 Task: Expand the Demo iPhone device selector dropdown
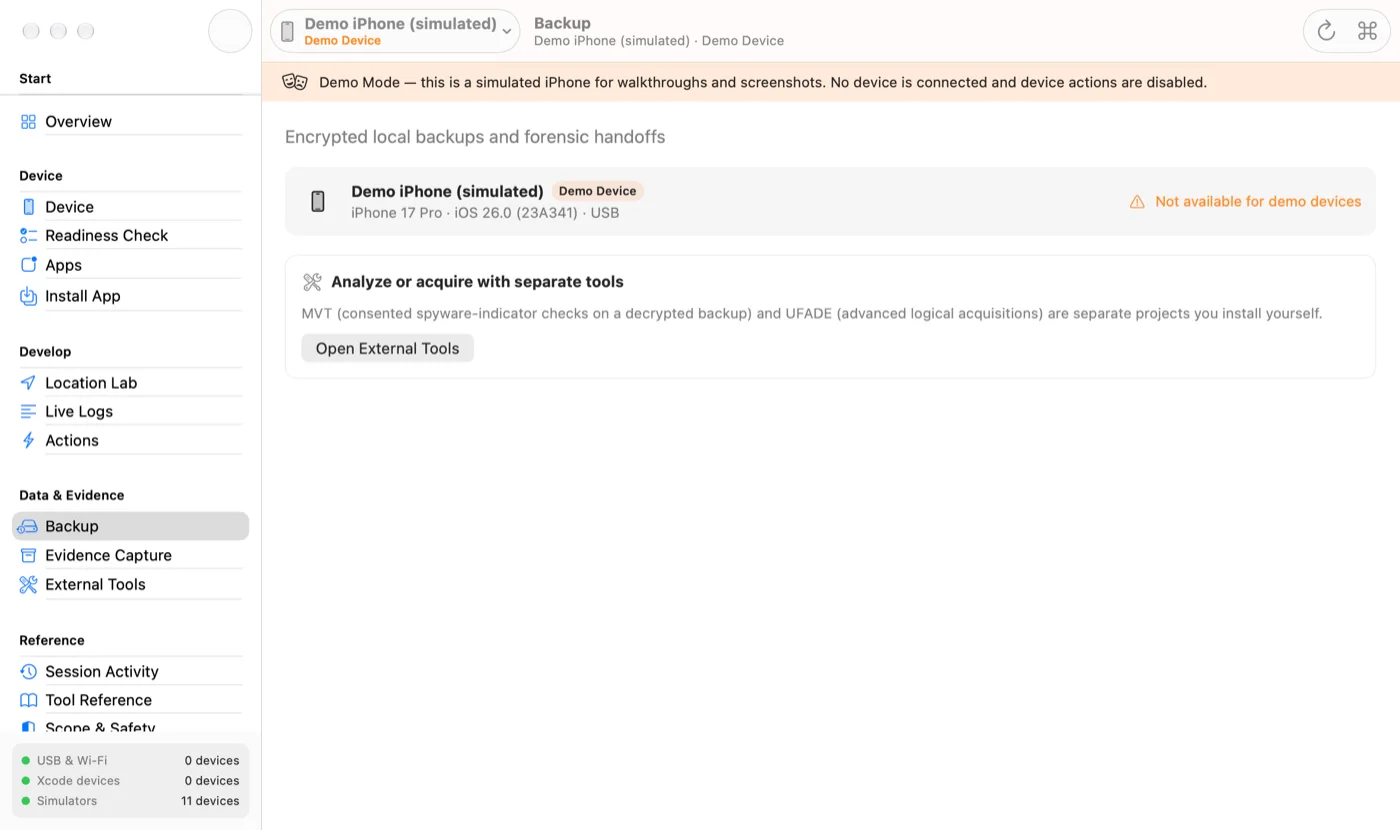tap(395, 31)
